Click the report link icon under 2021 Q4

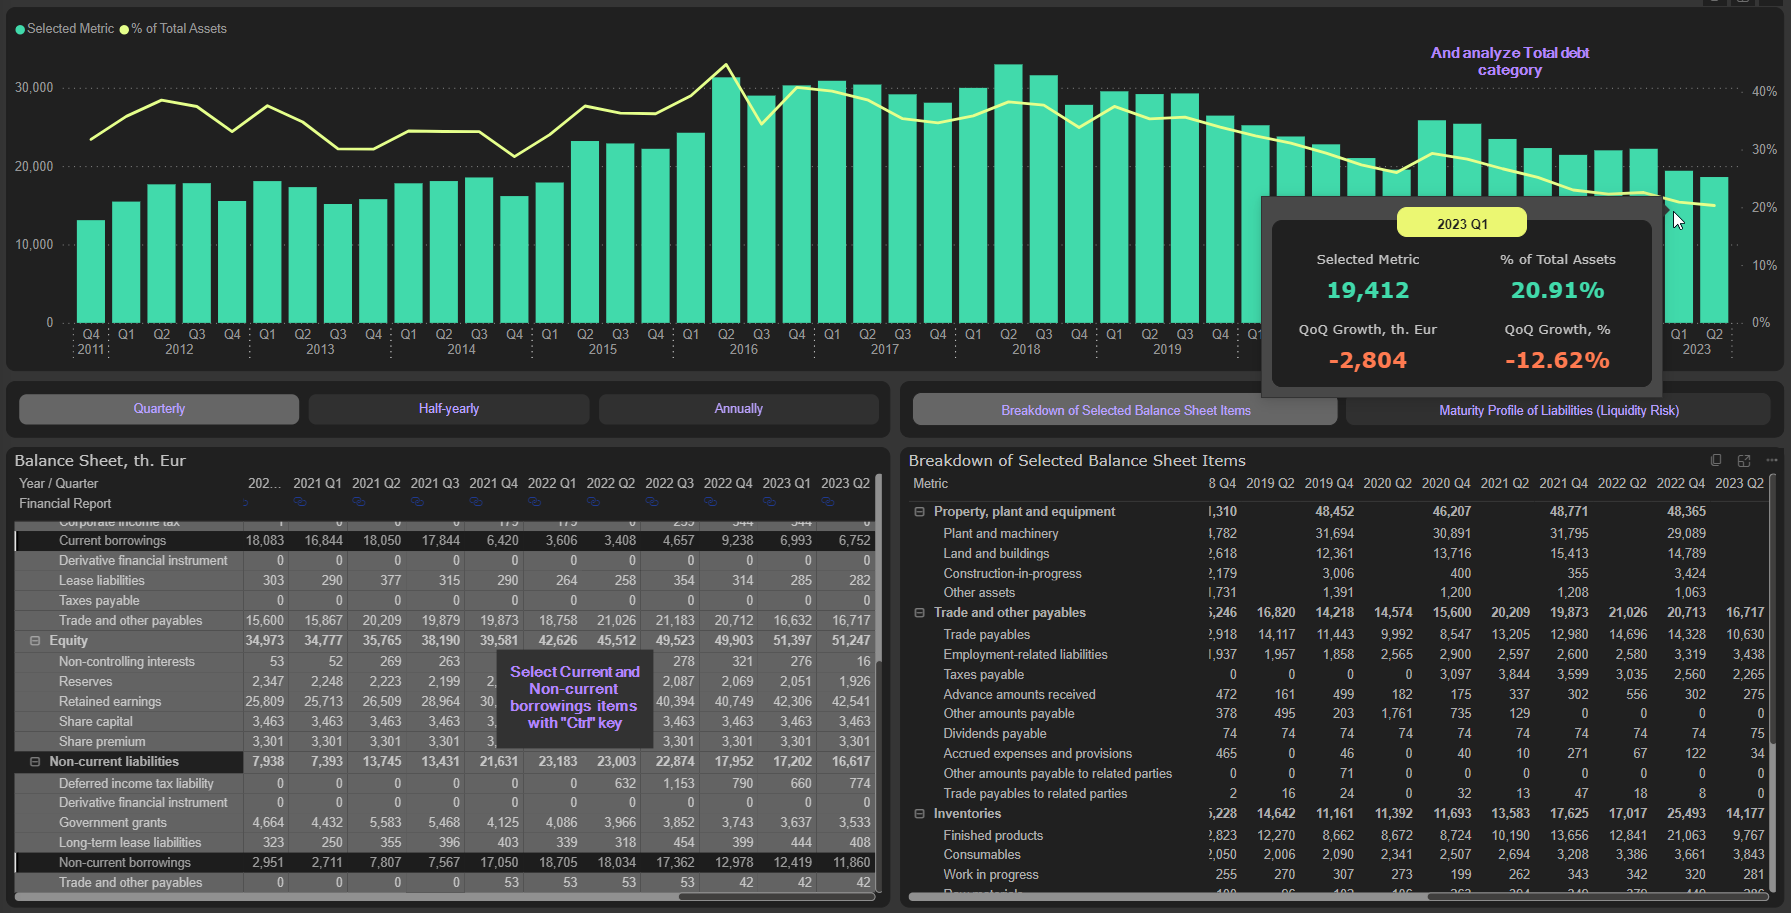[x=476, y=502]
